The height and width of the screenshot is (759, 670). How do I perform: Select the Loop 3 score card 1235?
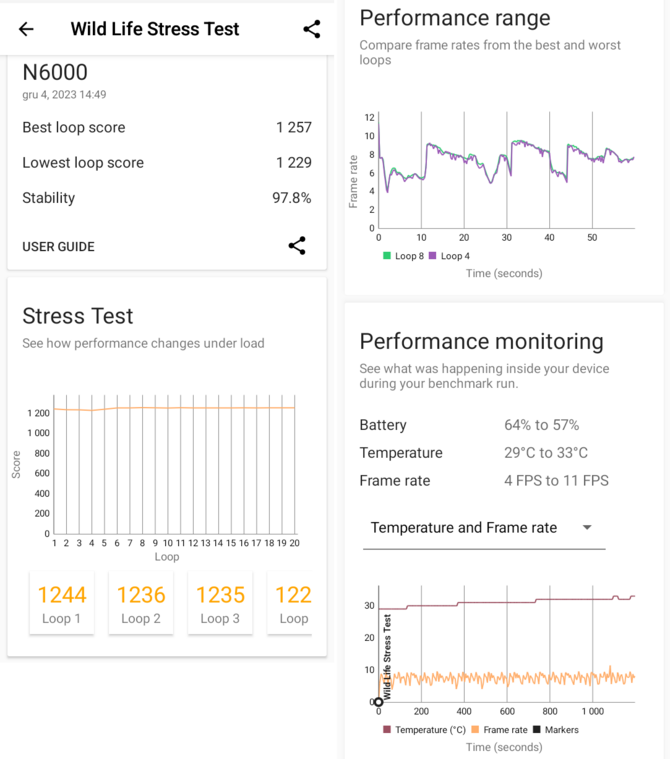(220, 603)
